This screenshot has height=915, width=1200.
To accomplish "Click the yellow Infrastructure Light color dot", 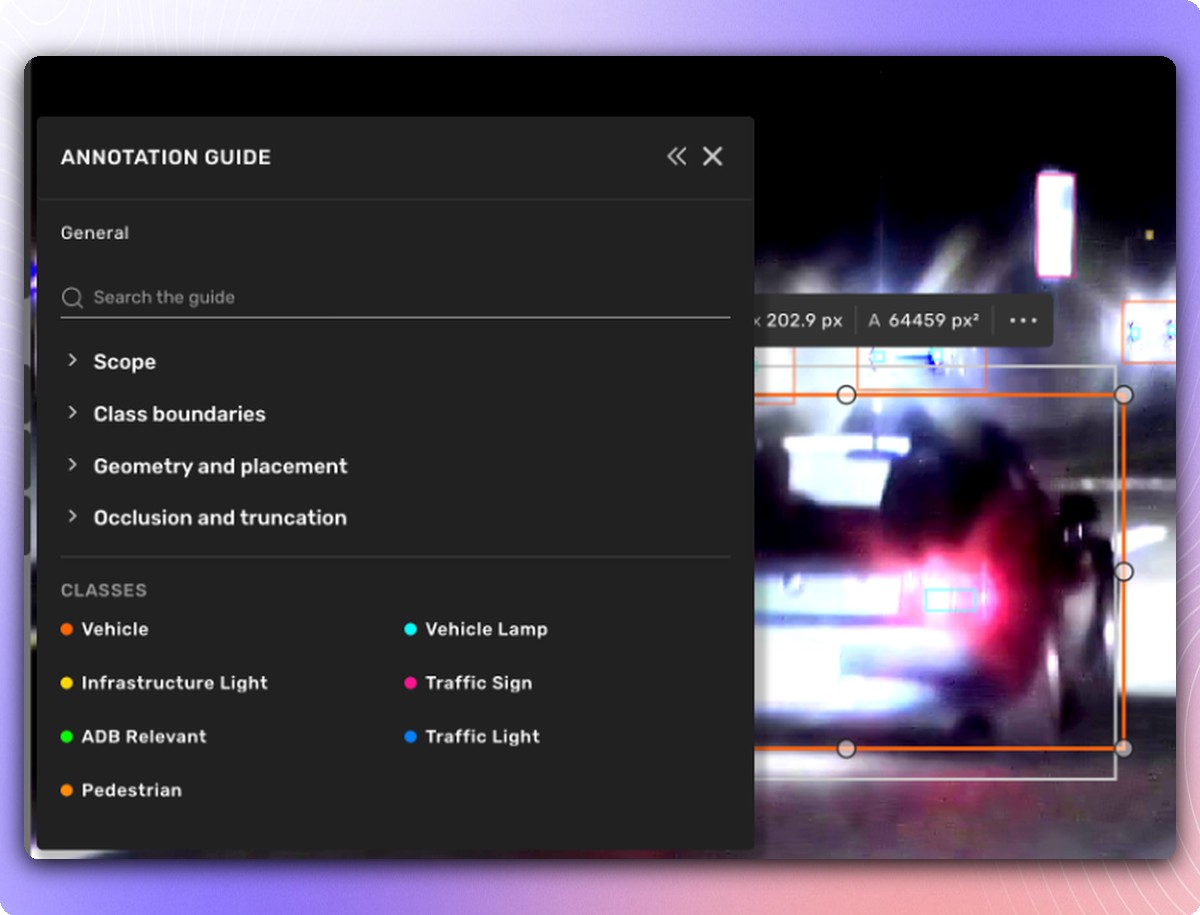I will [x=67, y=683].
